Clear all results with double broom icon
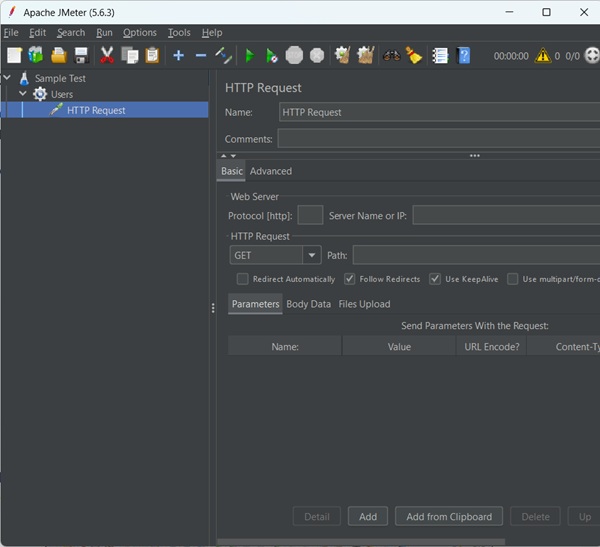The height and width of the screenshot is (547, 600). coord(365,56)
